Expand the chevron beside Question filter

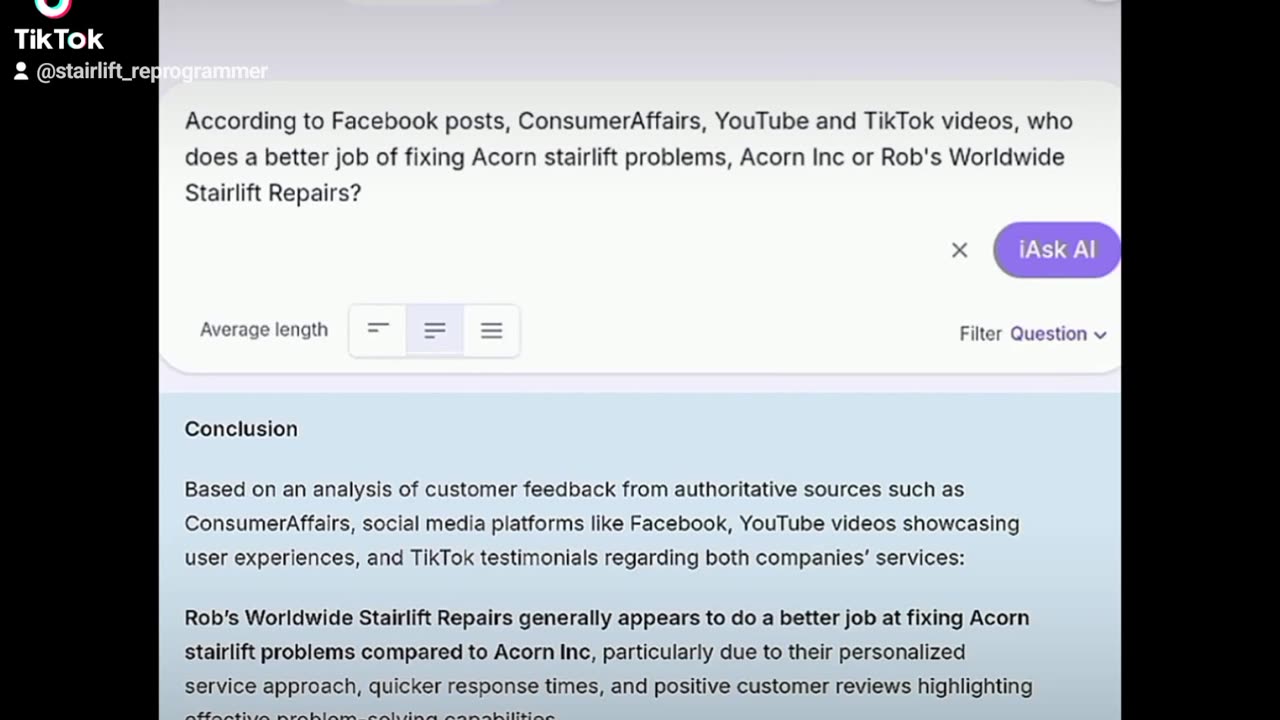[x=1100, y=335]
